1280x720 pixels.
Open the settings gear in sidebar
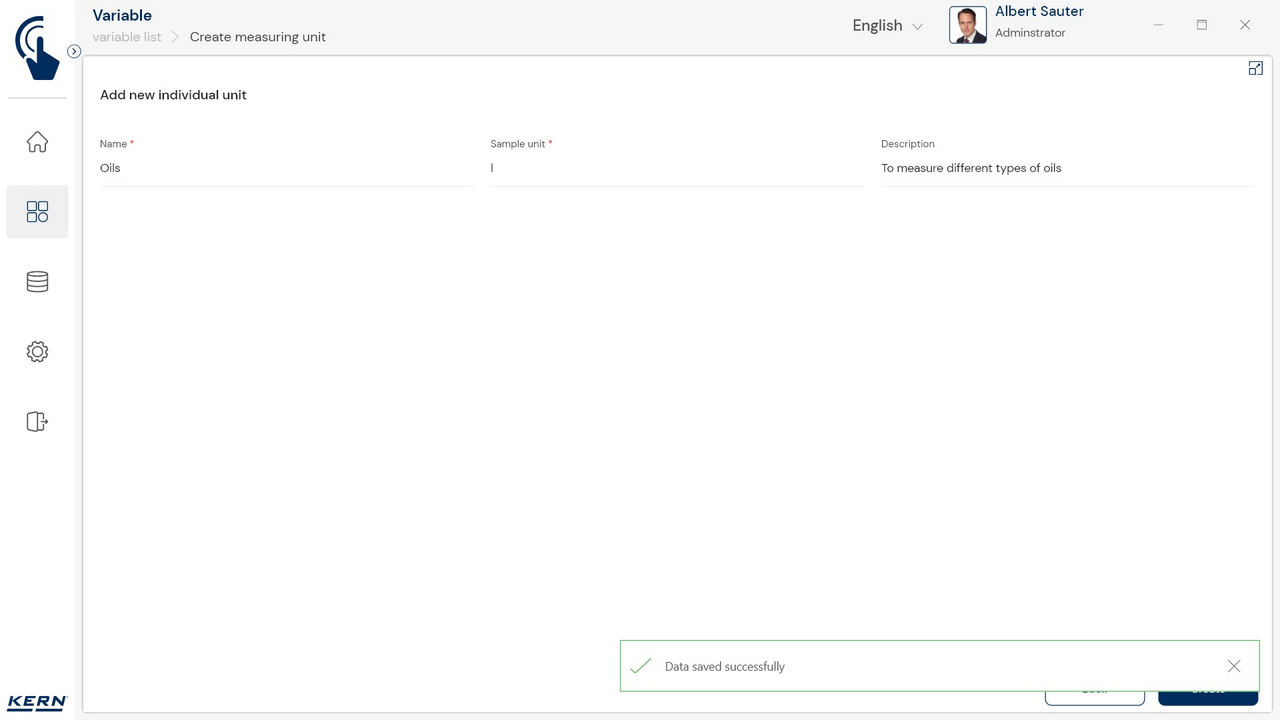pos(37,352)
